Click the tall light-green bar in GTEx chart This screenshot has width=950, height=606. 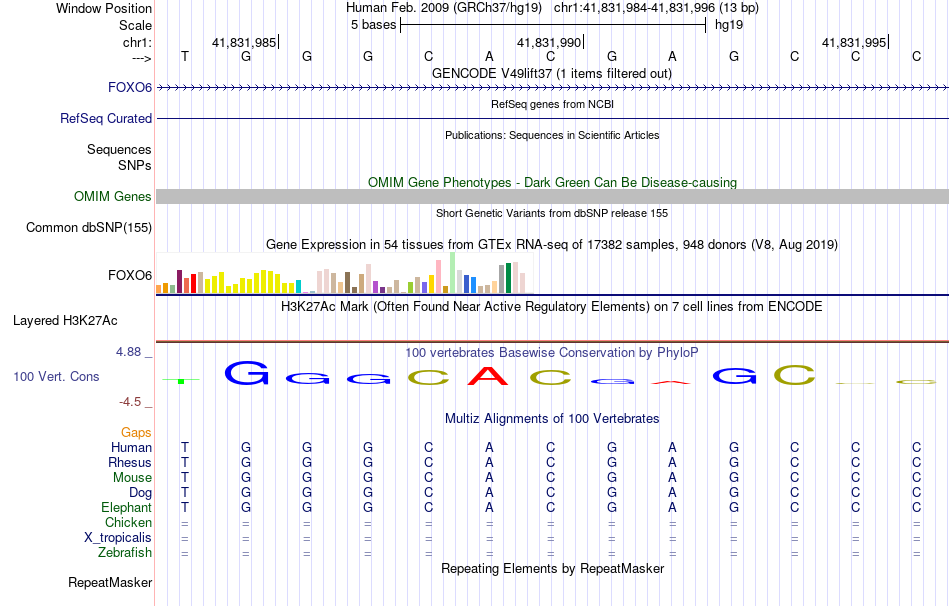click(453, 273)
